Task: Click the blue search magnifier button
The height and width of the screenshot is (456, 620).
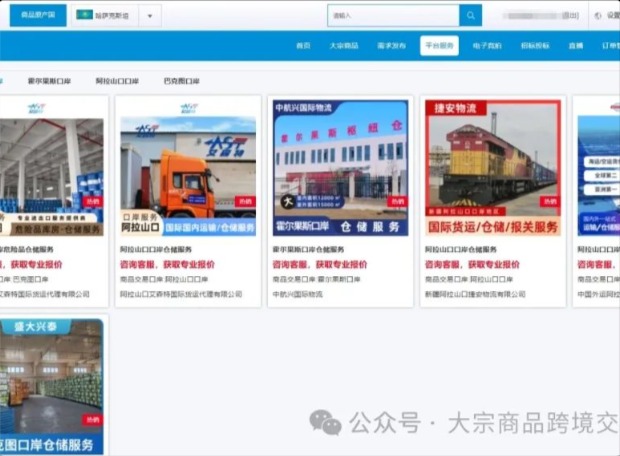Action: 471,15
